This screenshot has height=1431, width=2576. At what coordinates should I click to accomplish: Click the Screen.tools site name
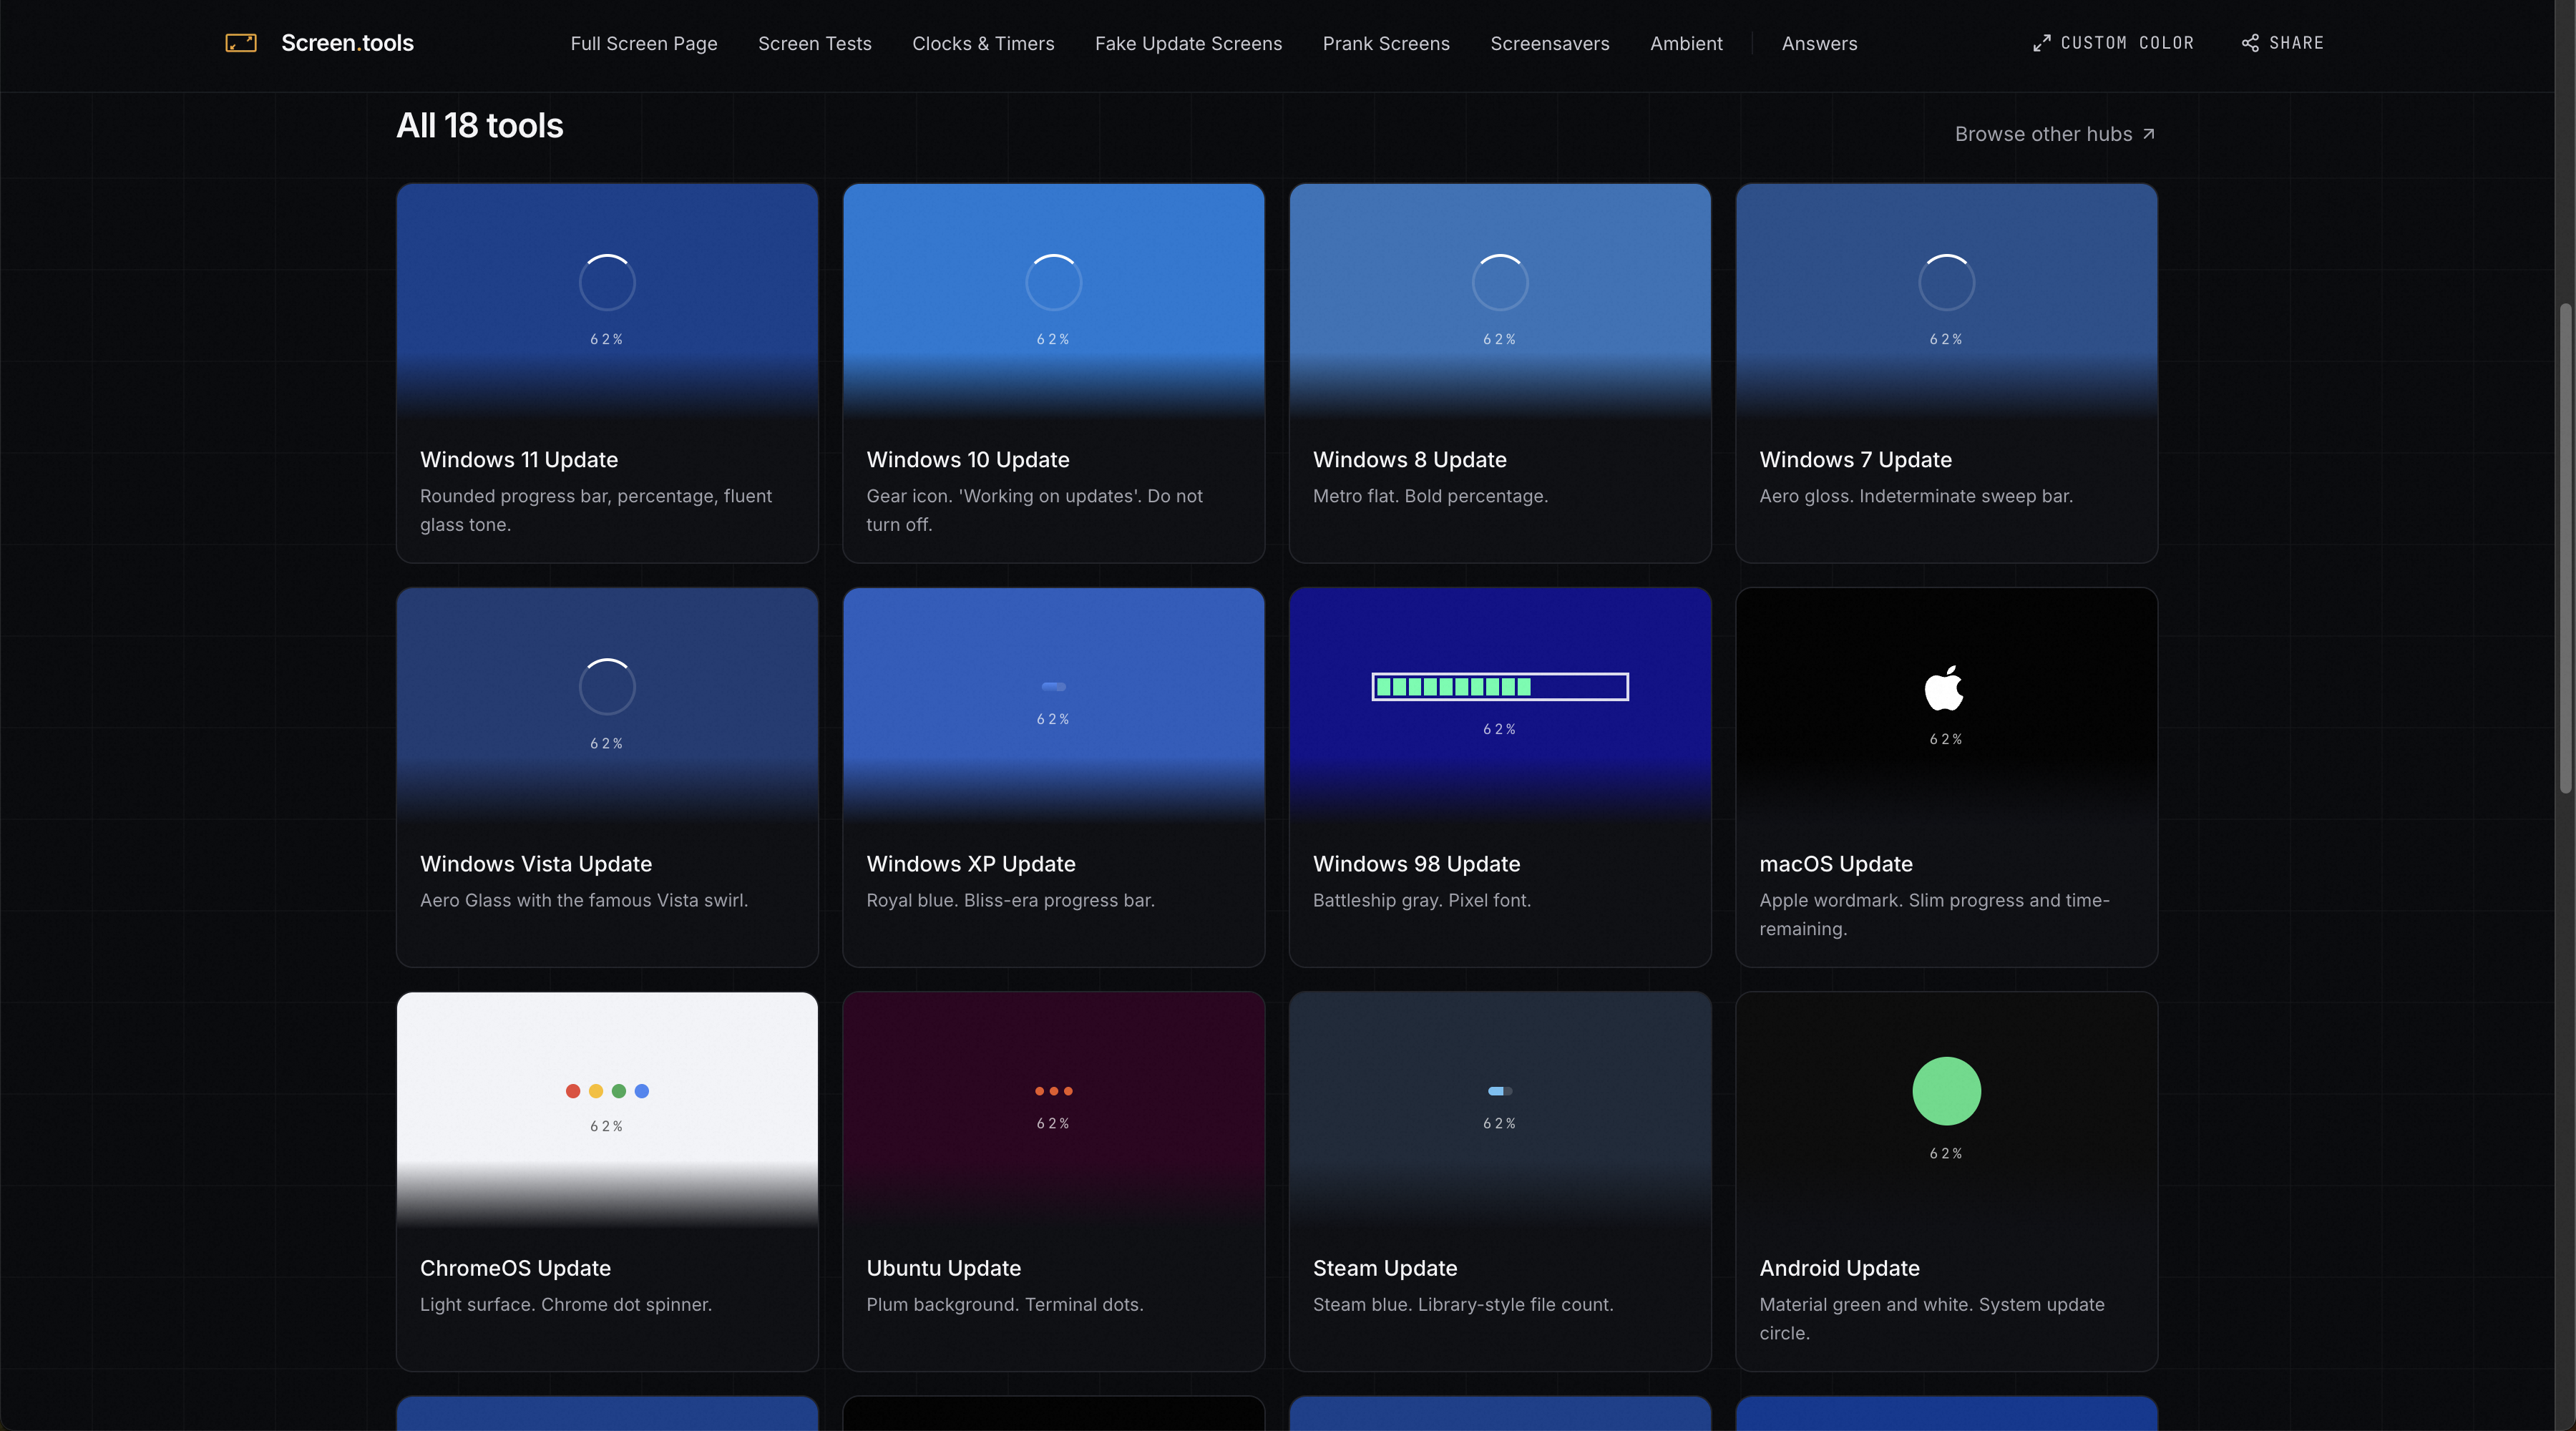click(347, 43)
